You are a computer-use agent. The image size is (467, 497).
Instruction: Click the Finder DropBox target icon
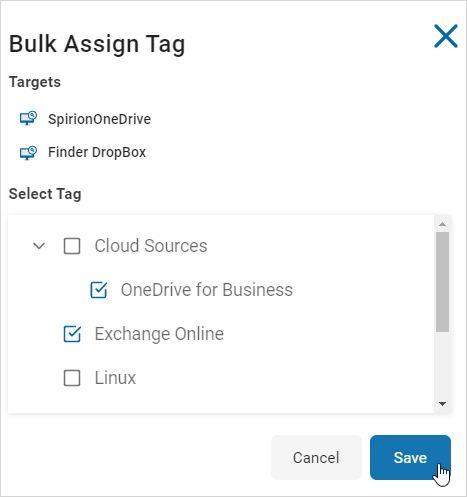28,153
